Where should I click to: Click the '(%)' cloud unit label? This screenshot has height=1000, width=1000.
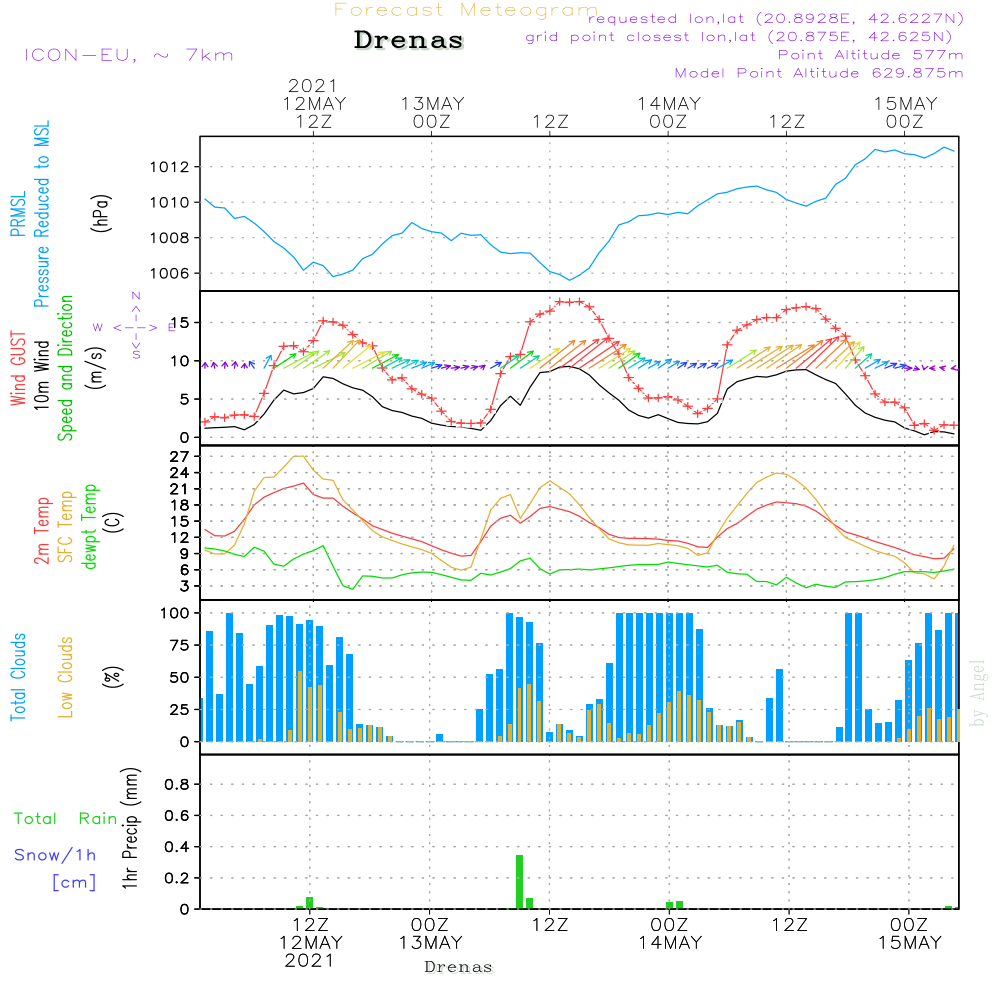(x=112, y=677)
